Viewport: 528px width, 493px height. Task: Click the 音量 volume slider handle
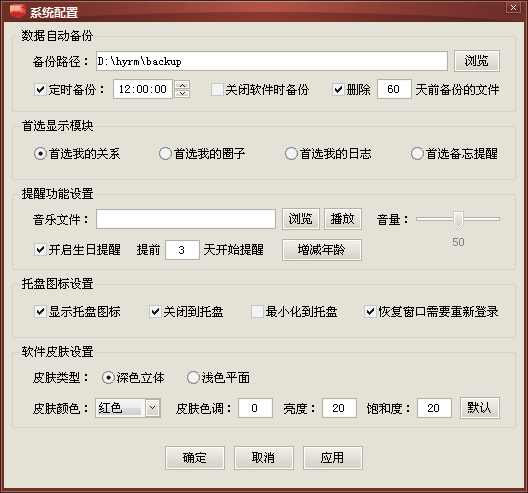(458, 220)
